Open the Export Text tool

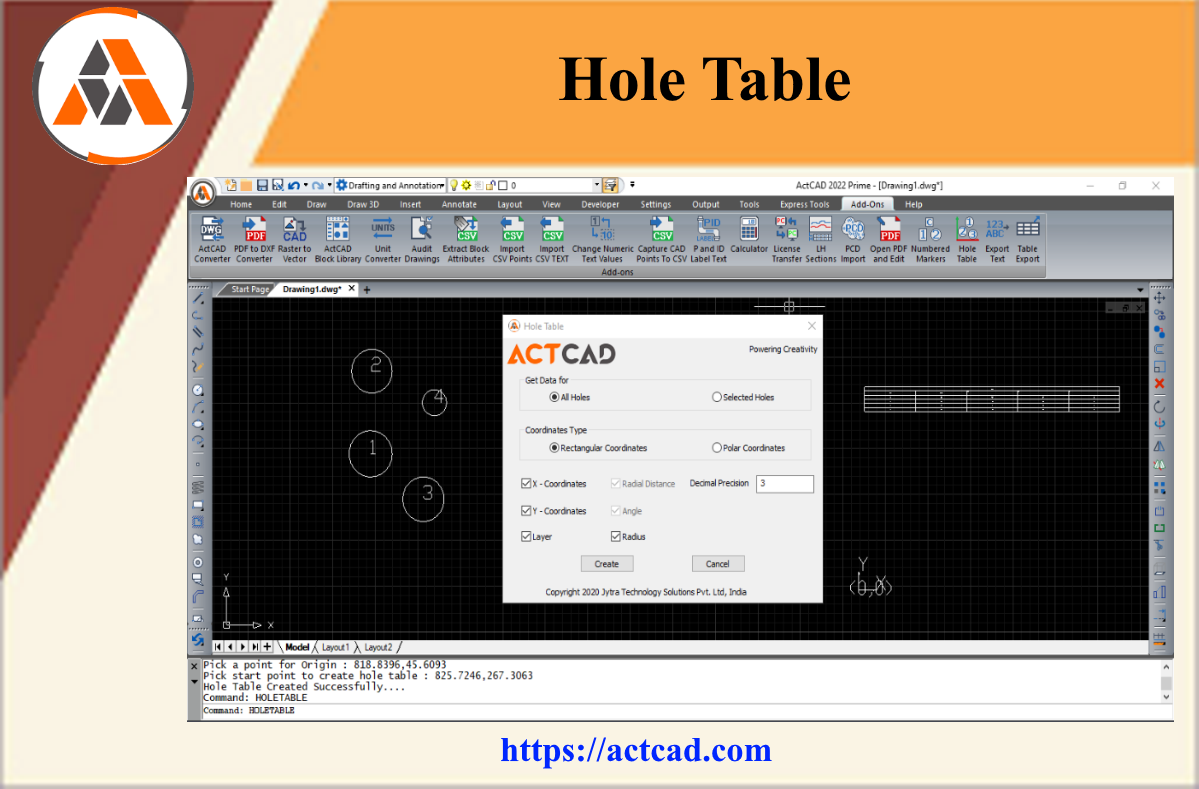point(997,240)
